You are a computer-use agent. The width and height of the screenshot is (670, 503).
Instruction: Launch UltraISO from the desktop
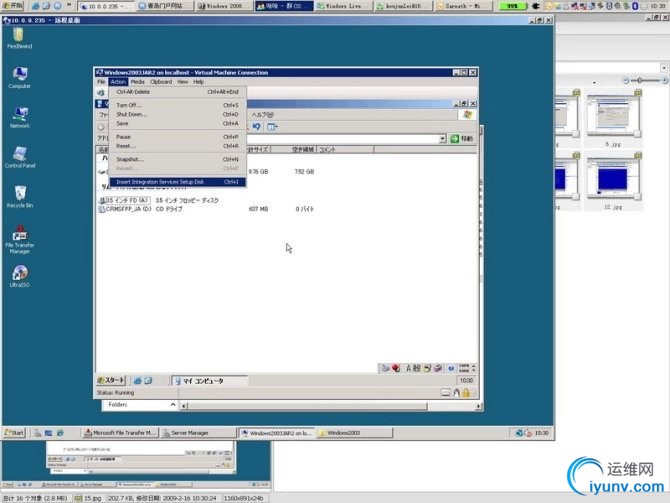(20, 276)
